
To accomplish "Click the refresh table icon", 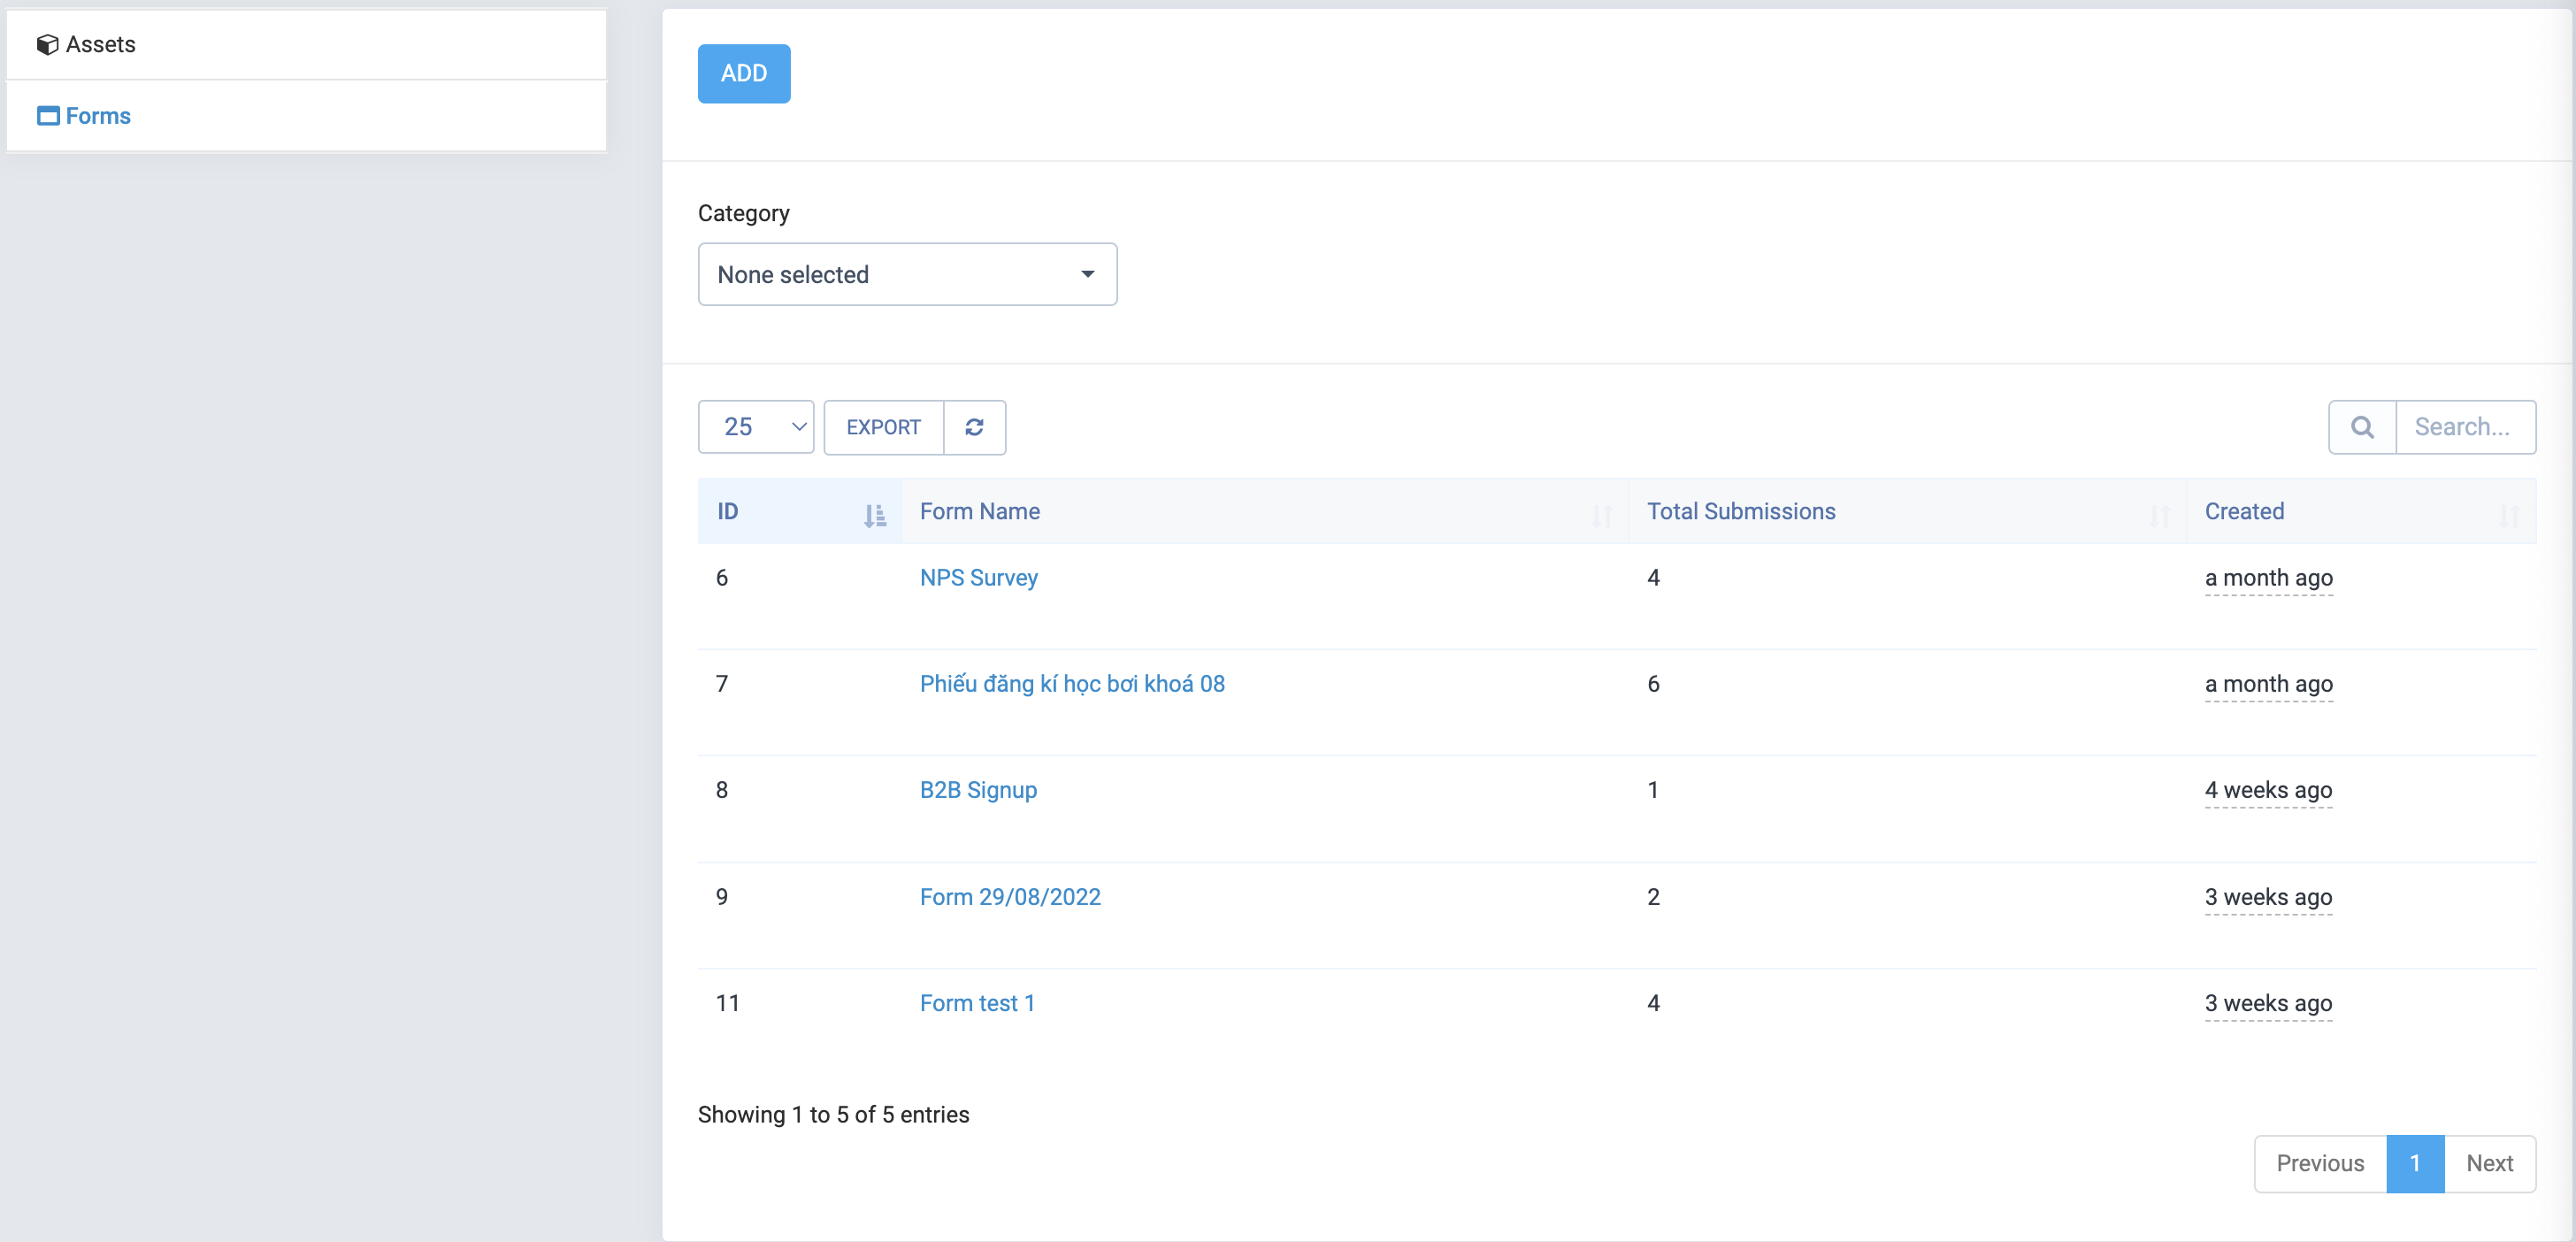I will [974, 427].
